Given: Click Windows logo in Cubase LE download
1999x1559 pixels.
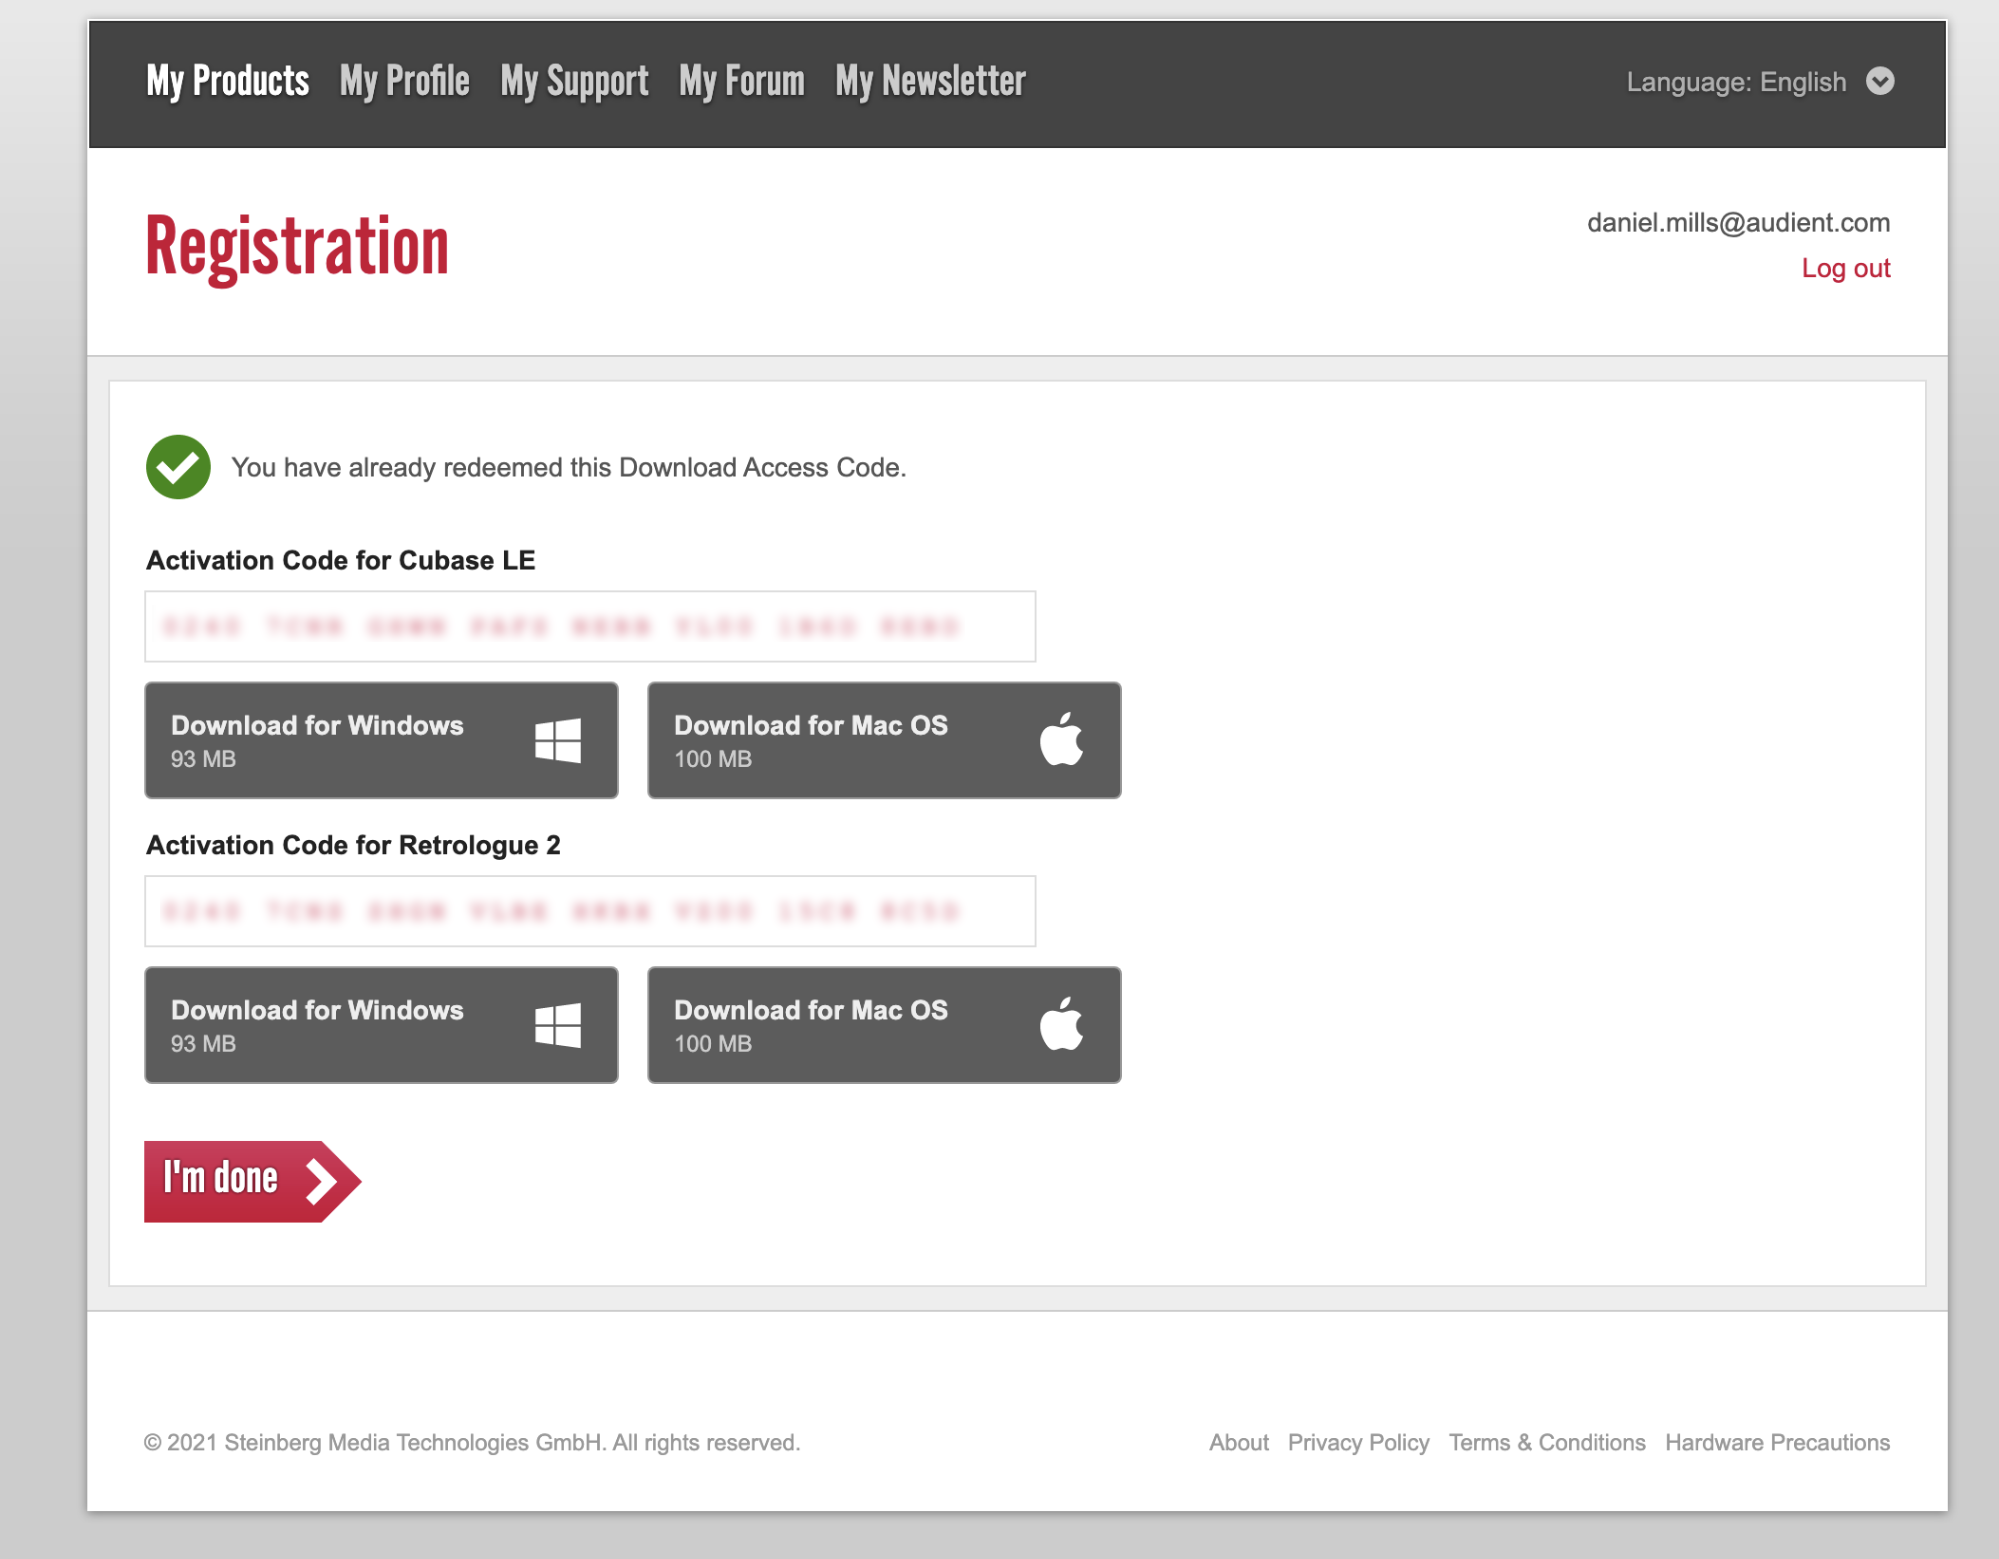Looking at the screenshot, I should pyautogui.click(x=558, y=741).
